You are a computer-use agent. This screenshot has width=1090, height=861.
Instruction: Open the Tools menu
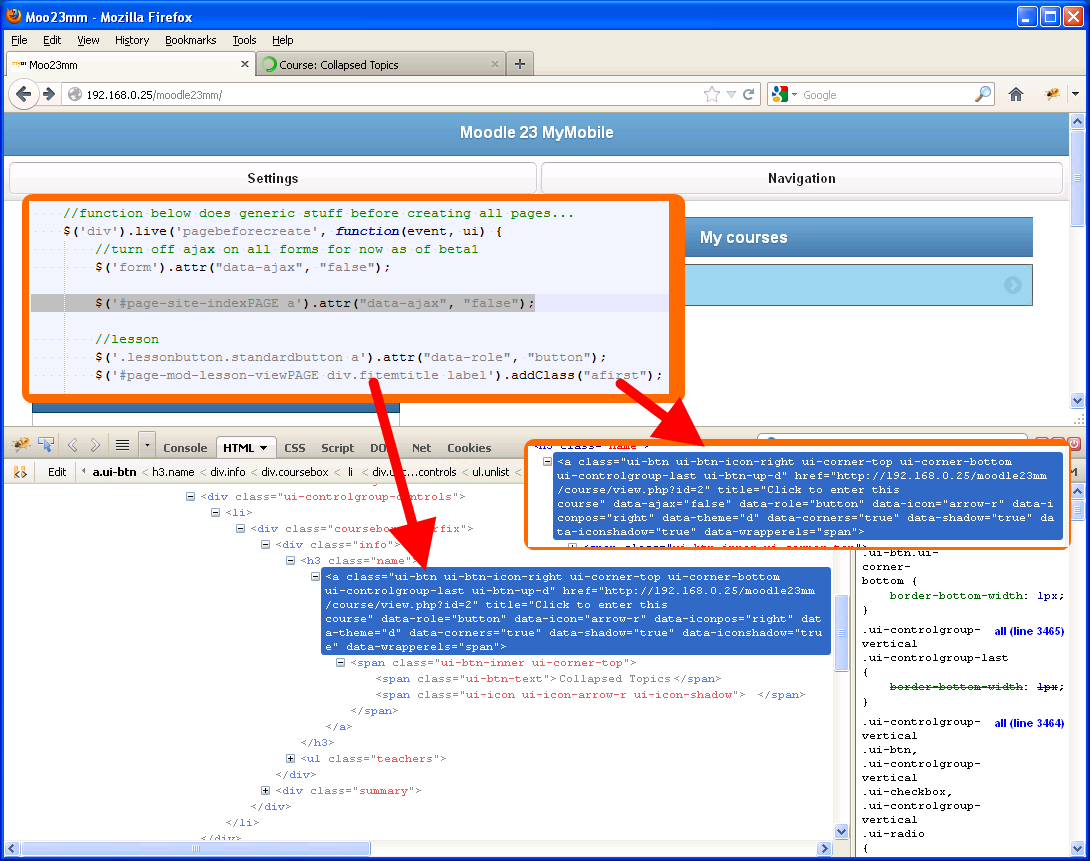244,40
